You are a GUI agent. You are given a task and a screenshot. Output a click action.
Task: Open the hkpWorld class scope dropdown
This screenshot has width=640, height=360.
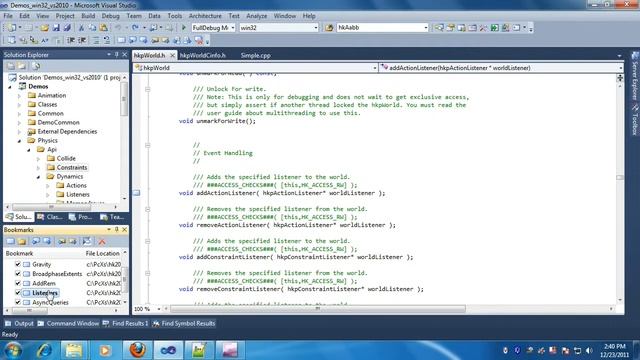coord(375,68)
